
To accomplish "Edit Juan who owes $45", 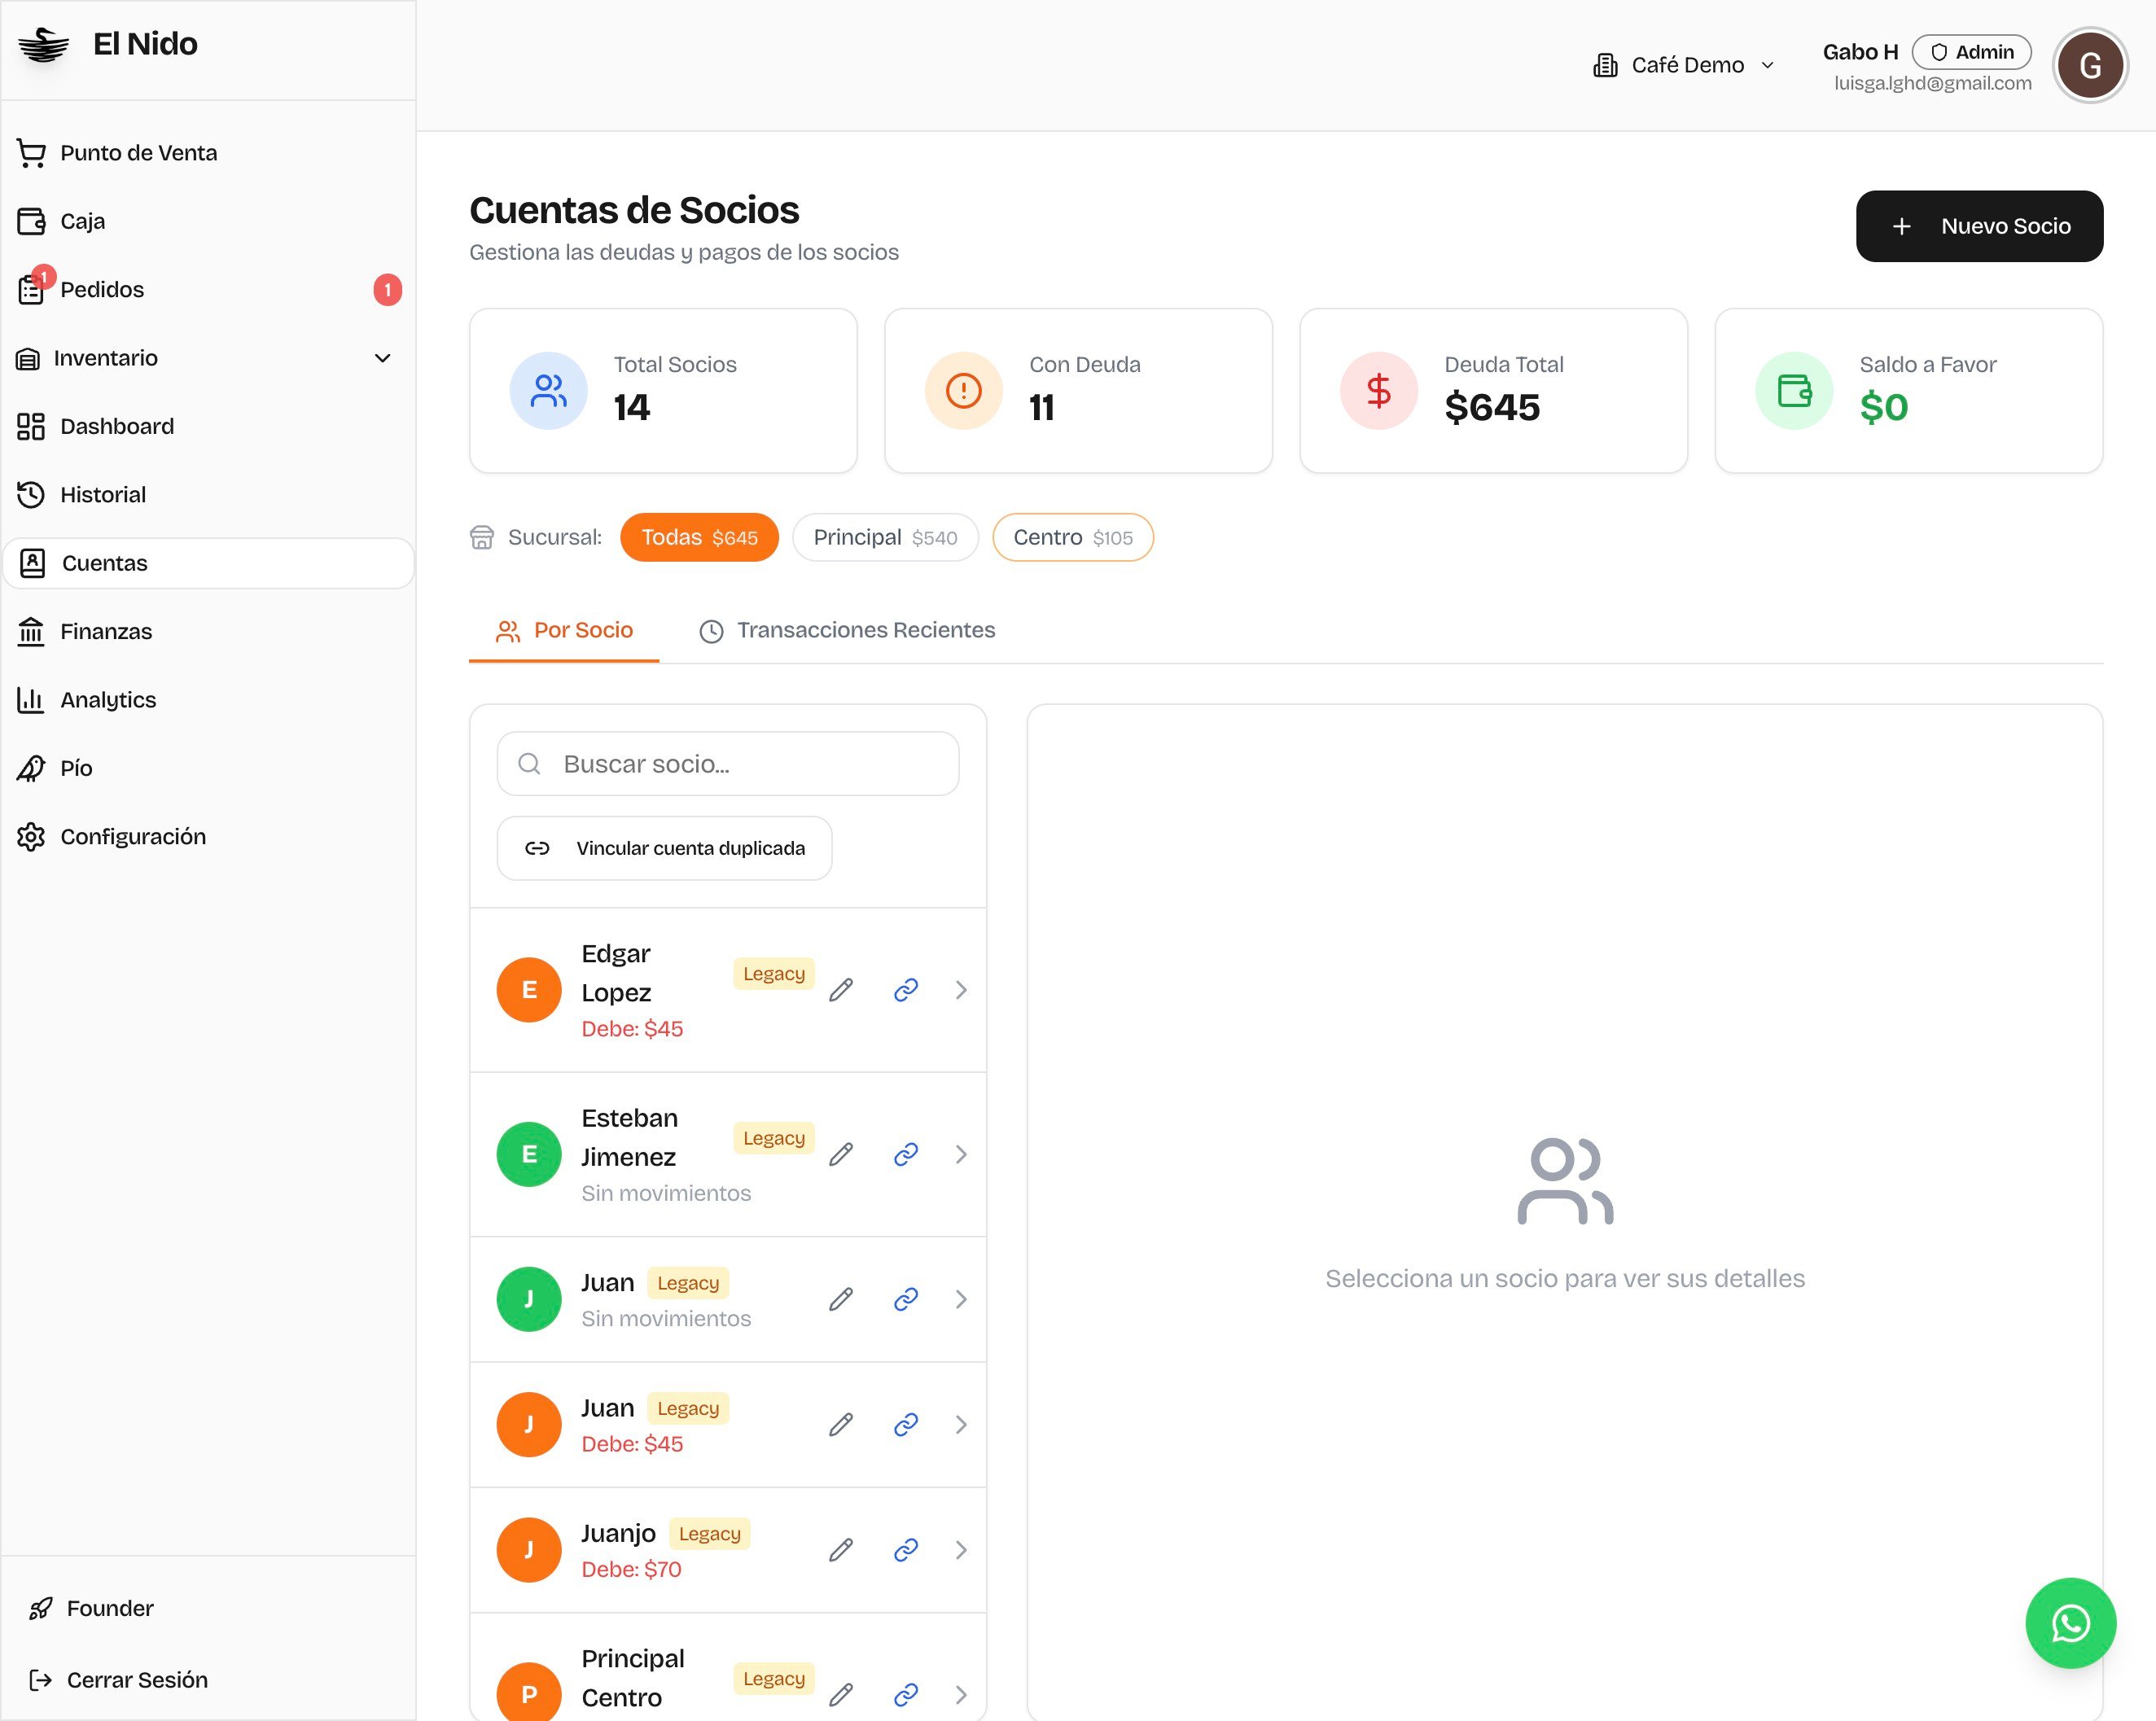I will (x=841, y=1425).
